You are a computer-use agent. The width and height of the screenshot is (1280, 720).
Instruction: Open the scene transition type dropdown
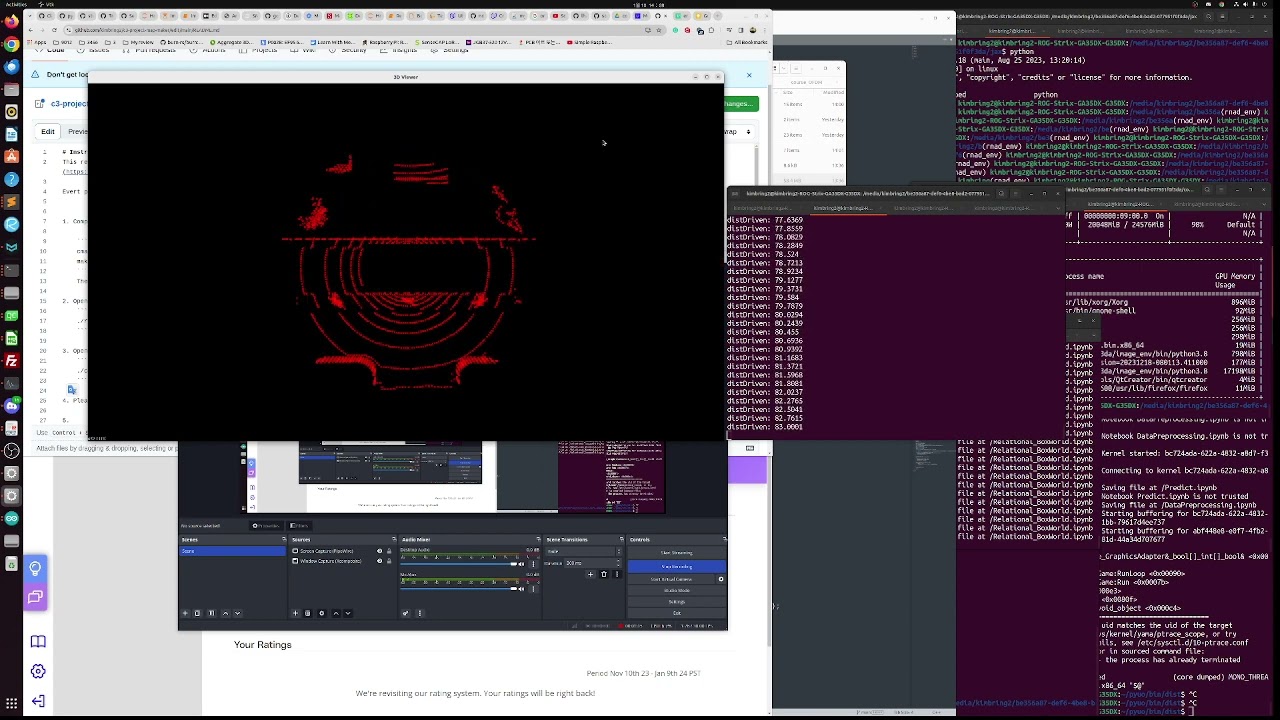pos(582,551)
